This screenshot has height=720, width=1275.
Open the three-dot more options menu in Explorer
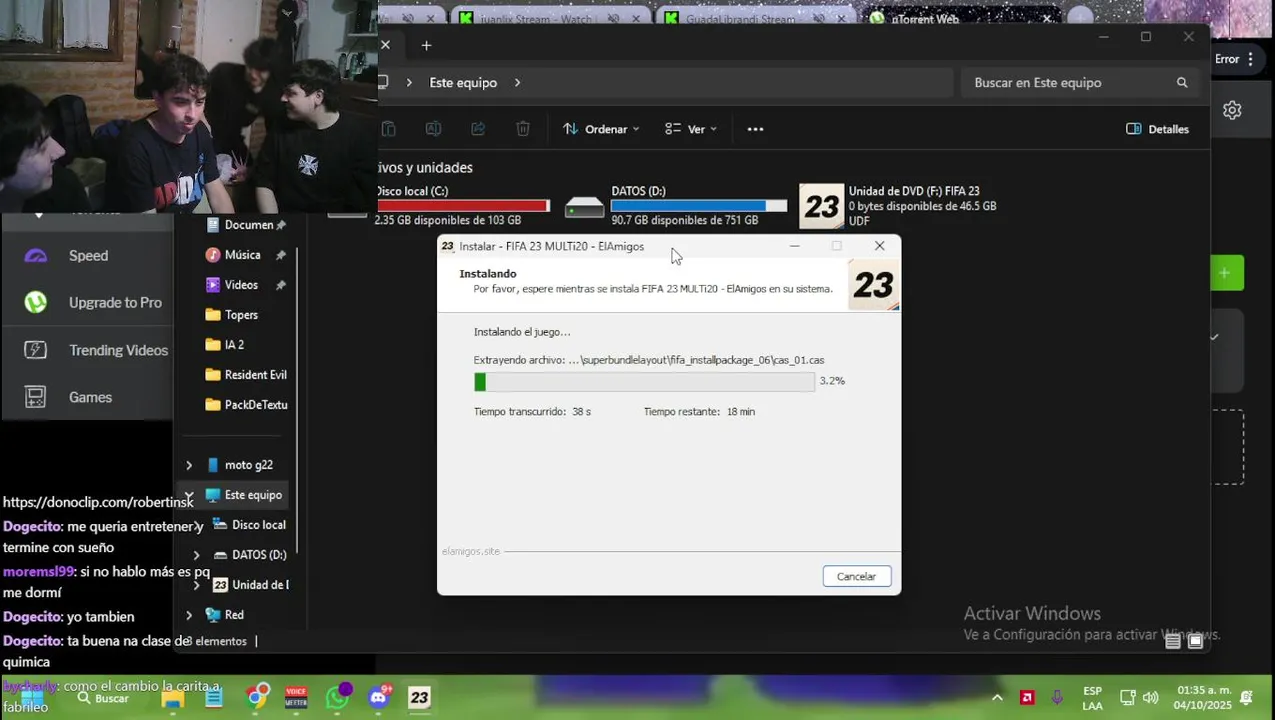755,129
